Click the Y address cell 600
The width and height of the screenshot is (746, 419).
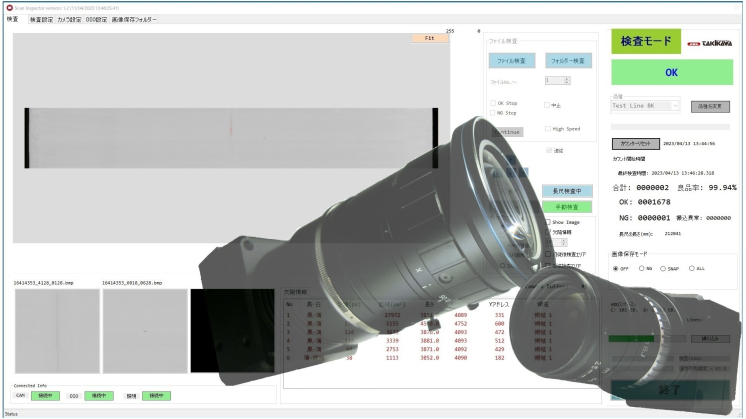click(x=499, y=323)
